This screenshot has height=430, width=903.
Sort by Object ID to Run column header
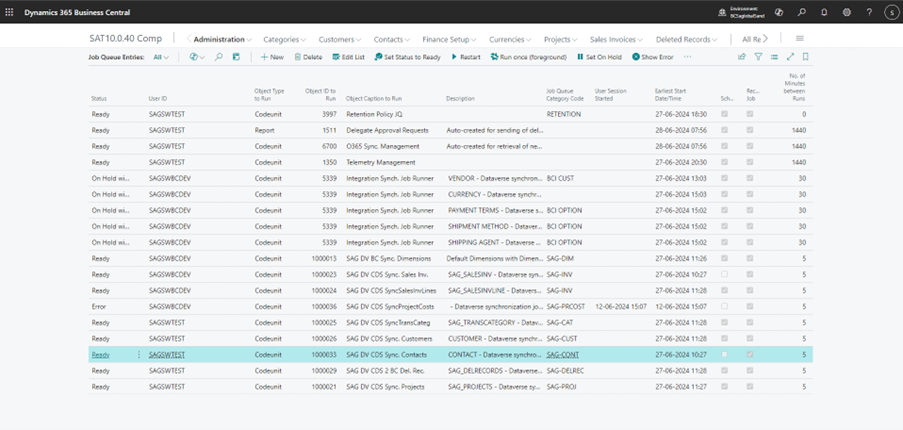(321, 95)
